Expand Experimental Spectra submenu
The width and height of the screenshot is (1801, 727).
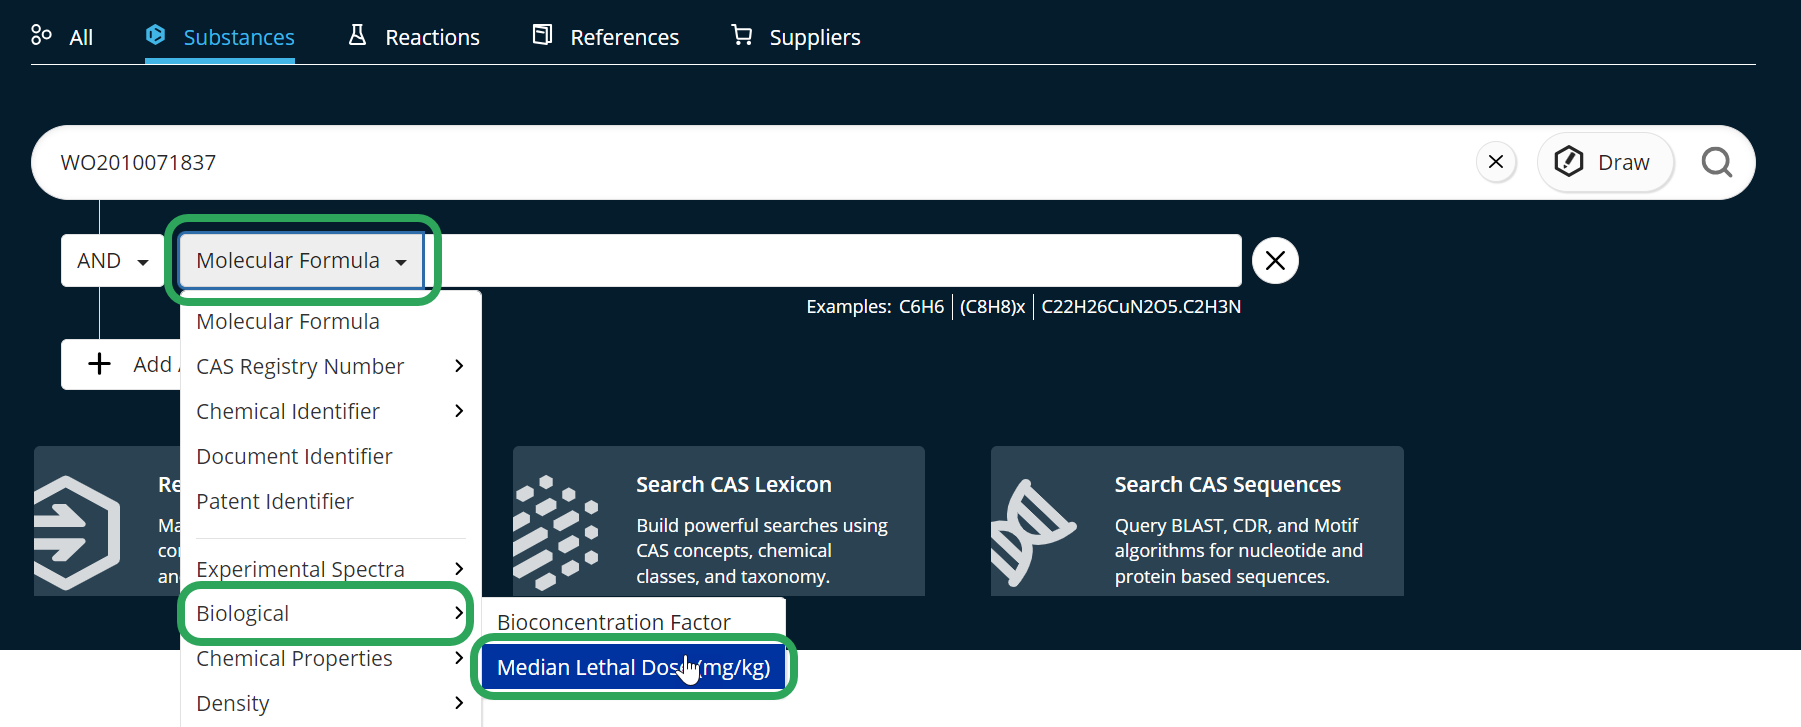(331, 568)
